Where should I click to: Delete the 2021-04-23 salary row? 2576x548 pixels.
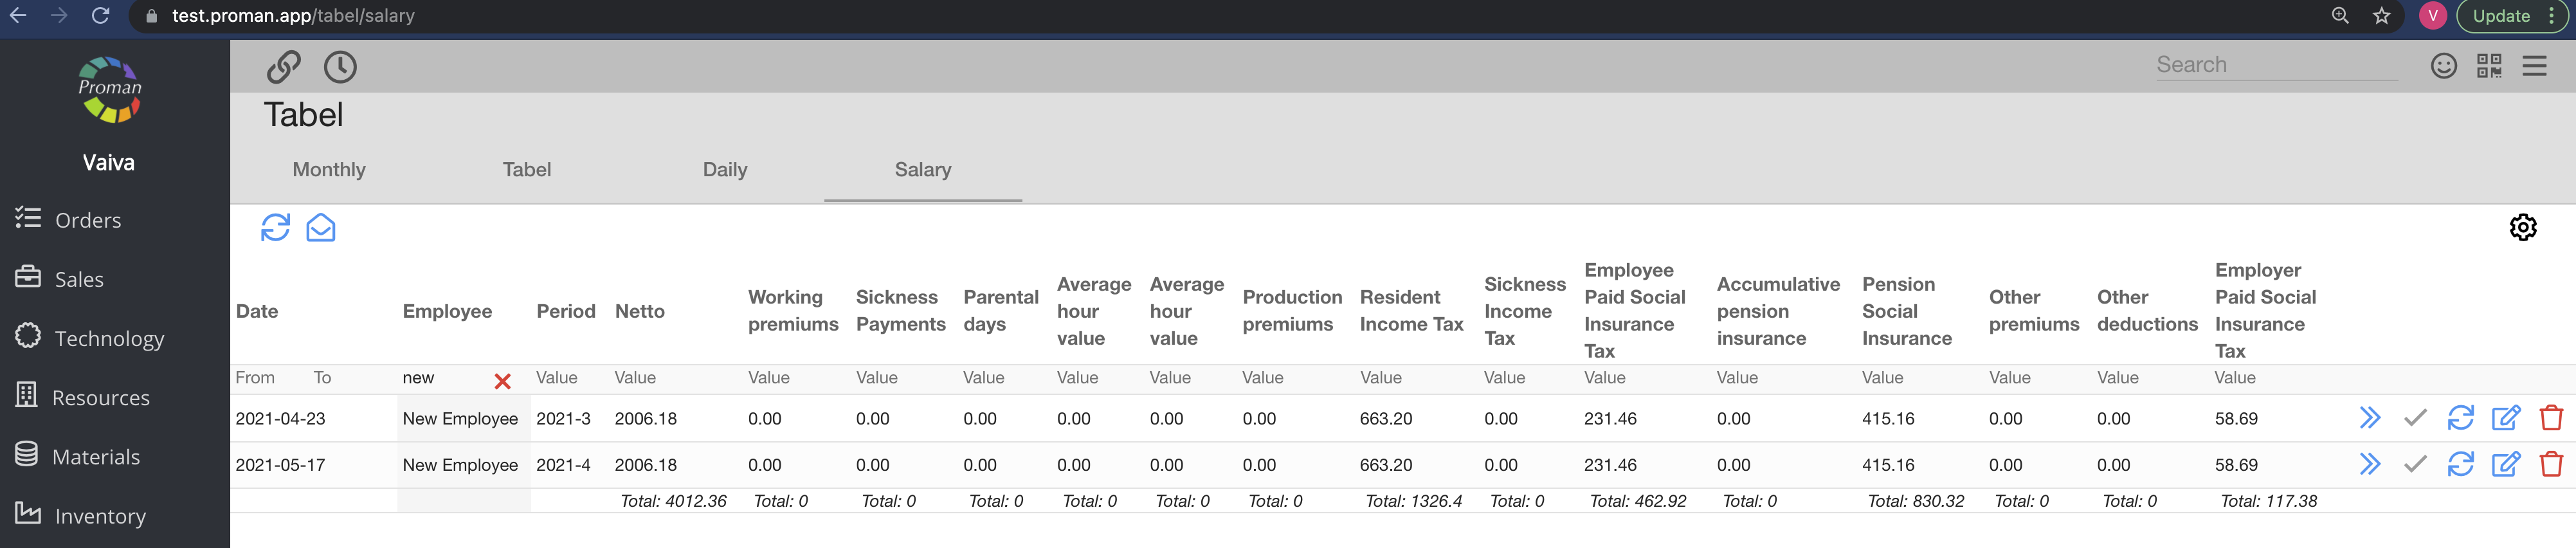point(2550,418)
